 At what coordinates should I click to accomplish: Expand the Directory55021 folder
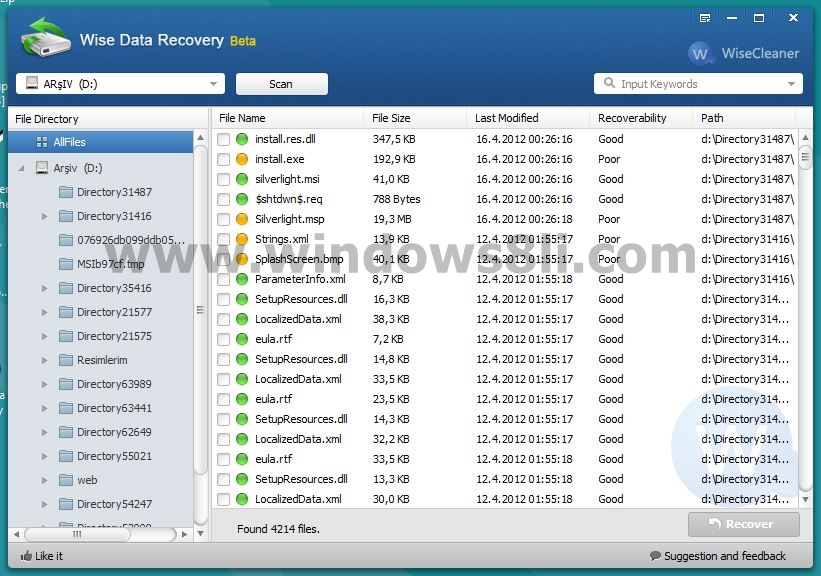coord(45,456)
